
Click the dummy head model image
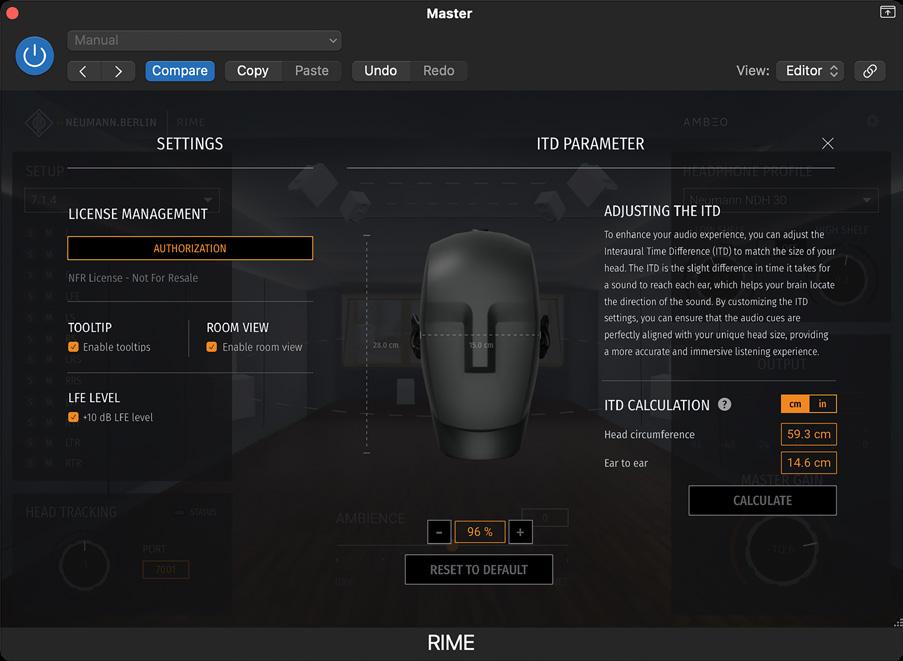pyautogui.click(x=479, y=344)
